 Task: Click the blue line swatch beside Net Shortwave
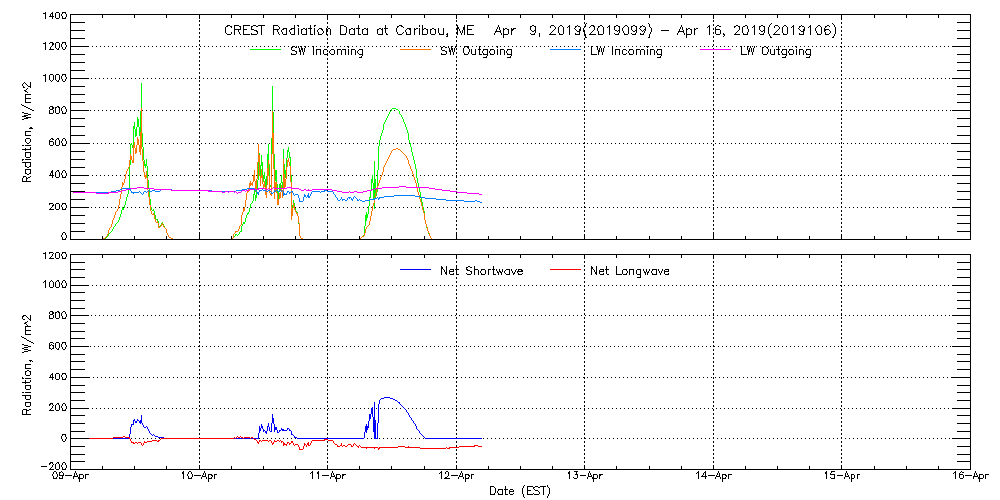click(415, 270)
